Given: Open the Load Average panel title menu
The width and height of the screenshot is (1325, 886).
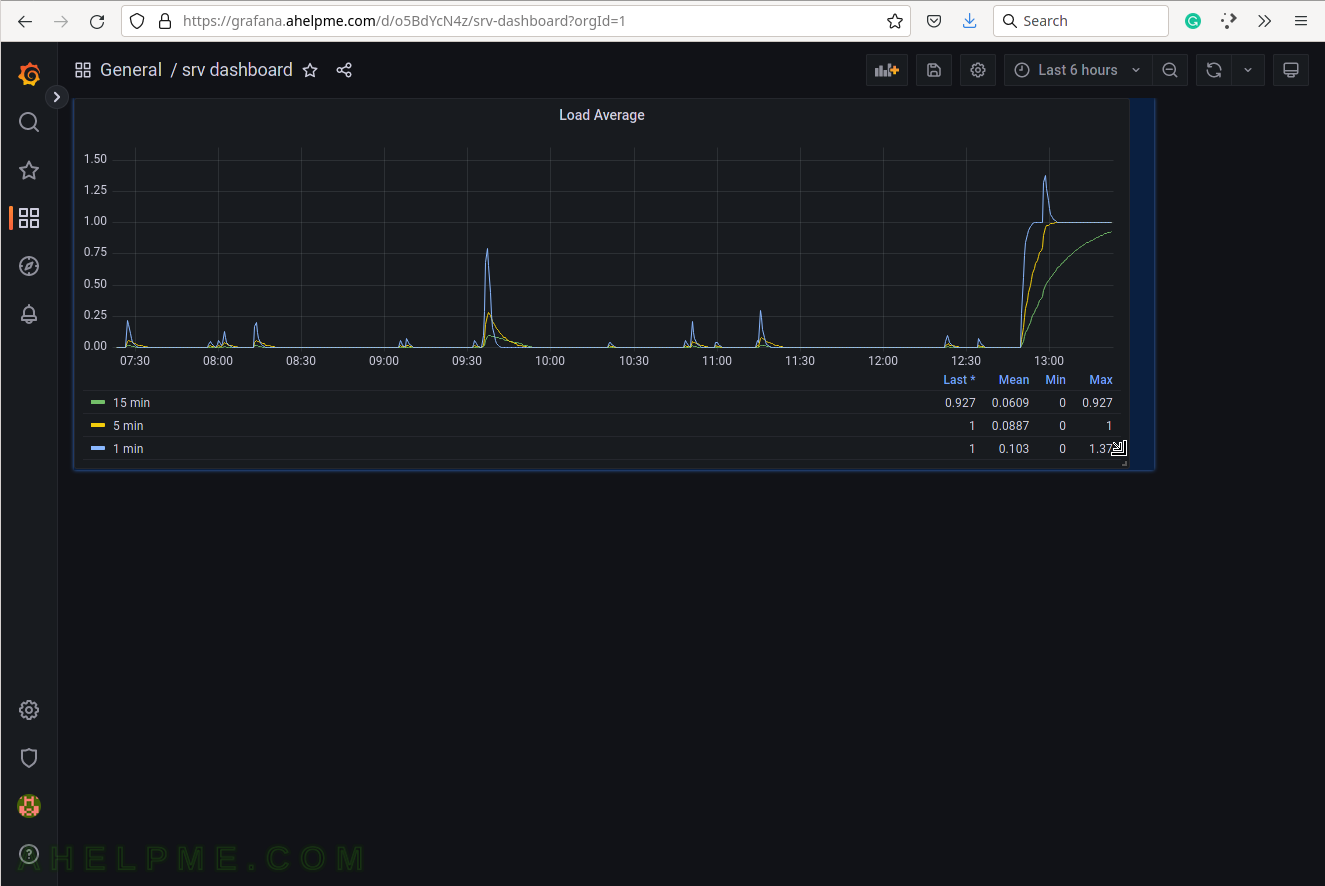Looking at the screenshot, I should click(x=602, y=115).
